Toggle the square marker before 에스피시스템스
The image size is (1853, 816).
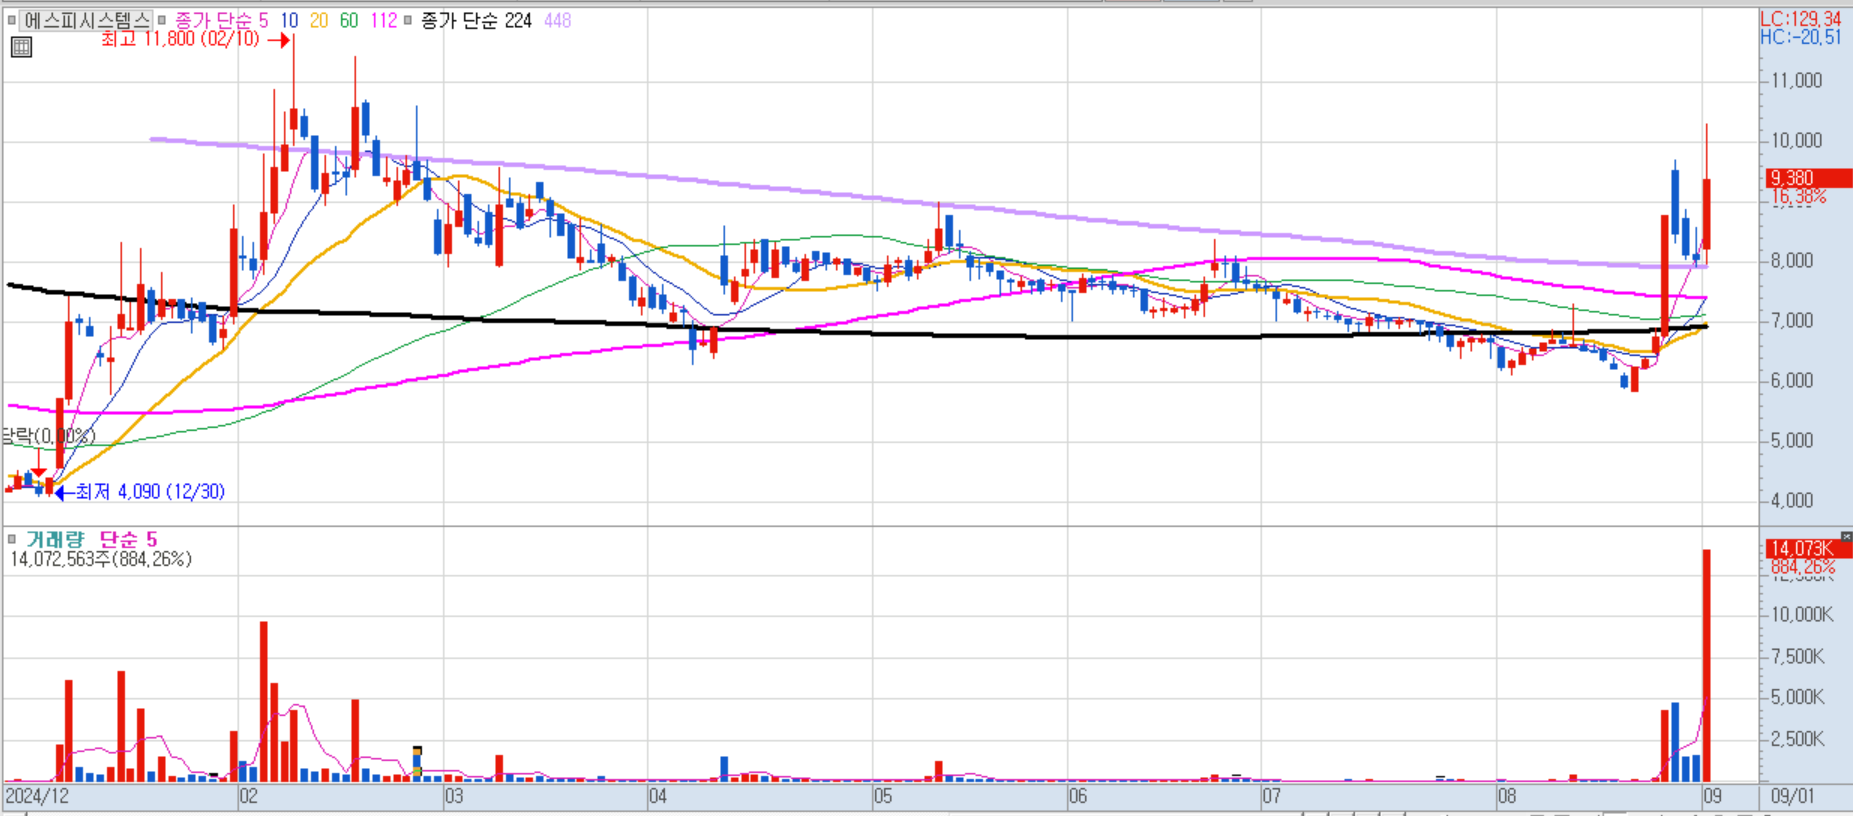click(12, 20)
